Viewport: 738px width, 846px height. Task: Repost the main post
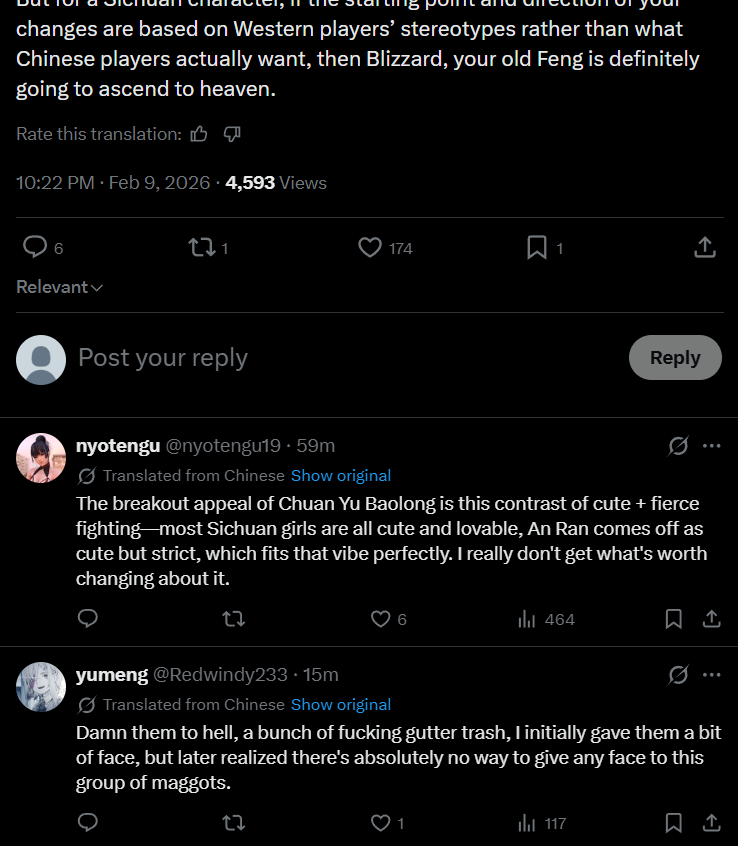(202, 247)
